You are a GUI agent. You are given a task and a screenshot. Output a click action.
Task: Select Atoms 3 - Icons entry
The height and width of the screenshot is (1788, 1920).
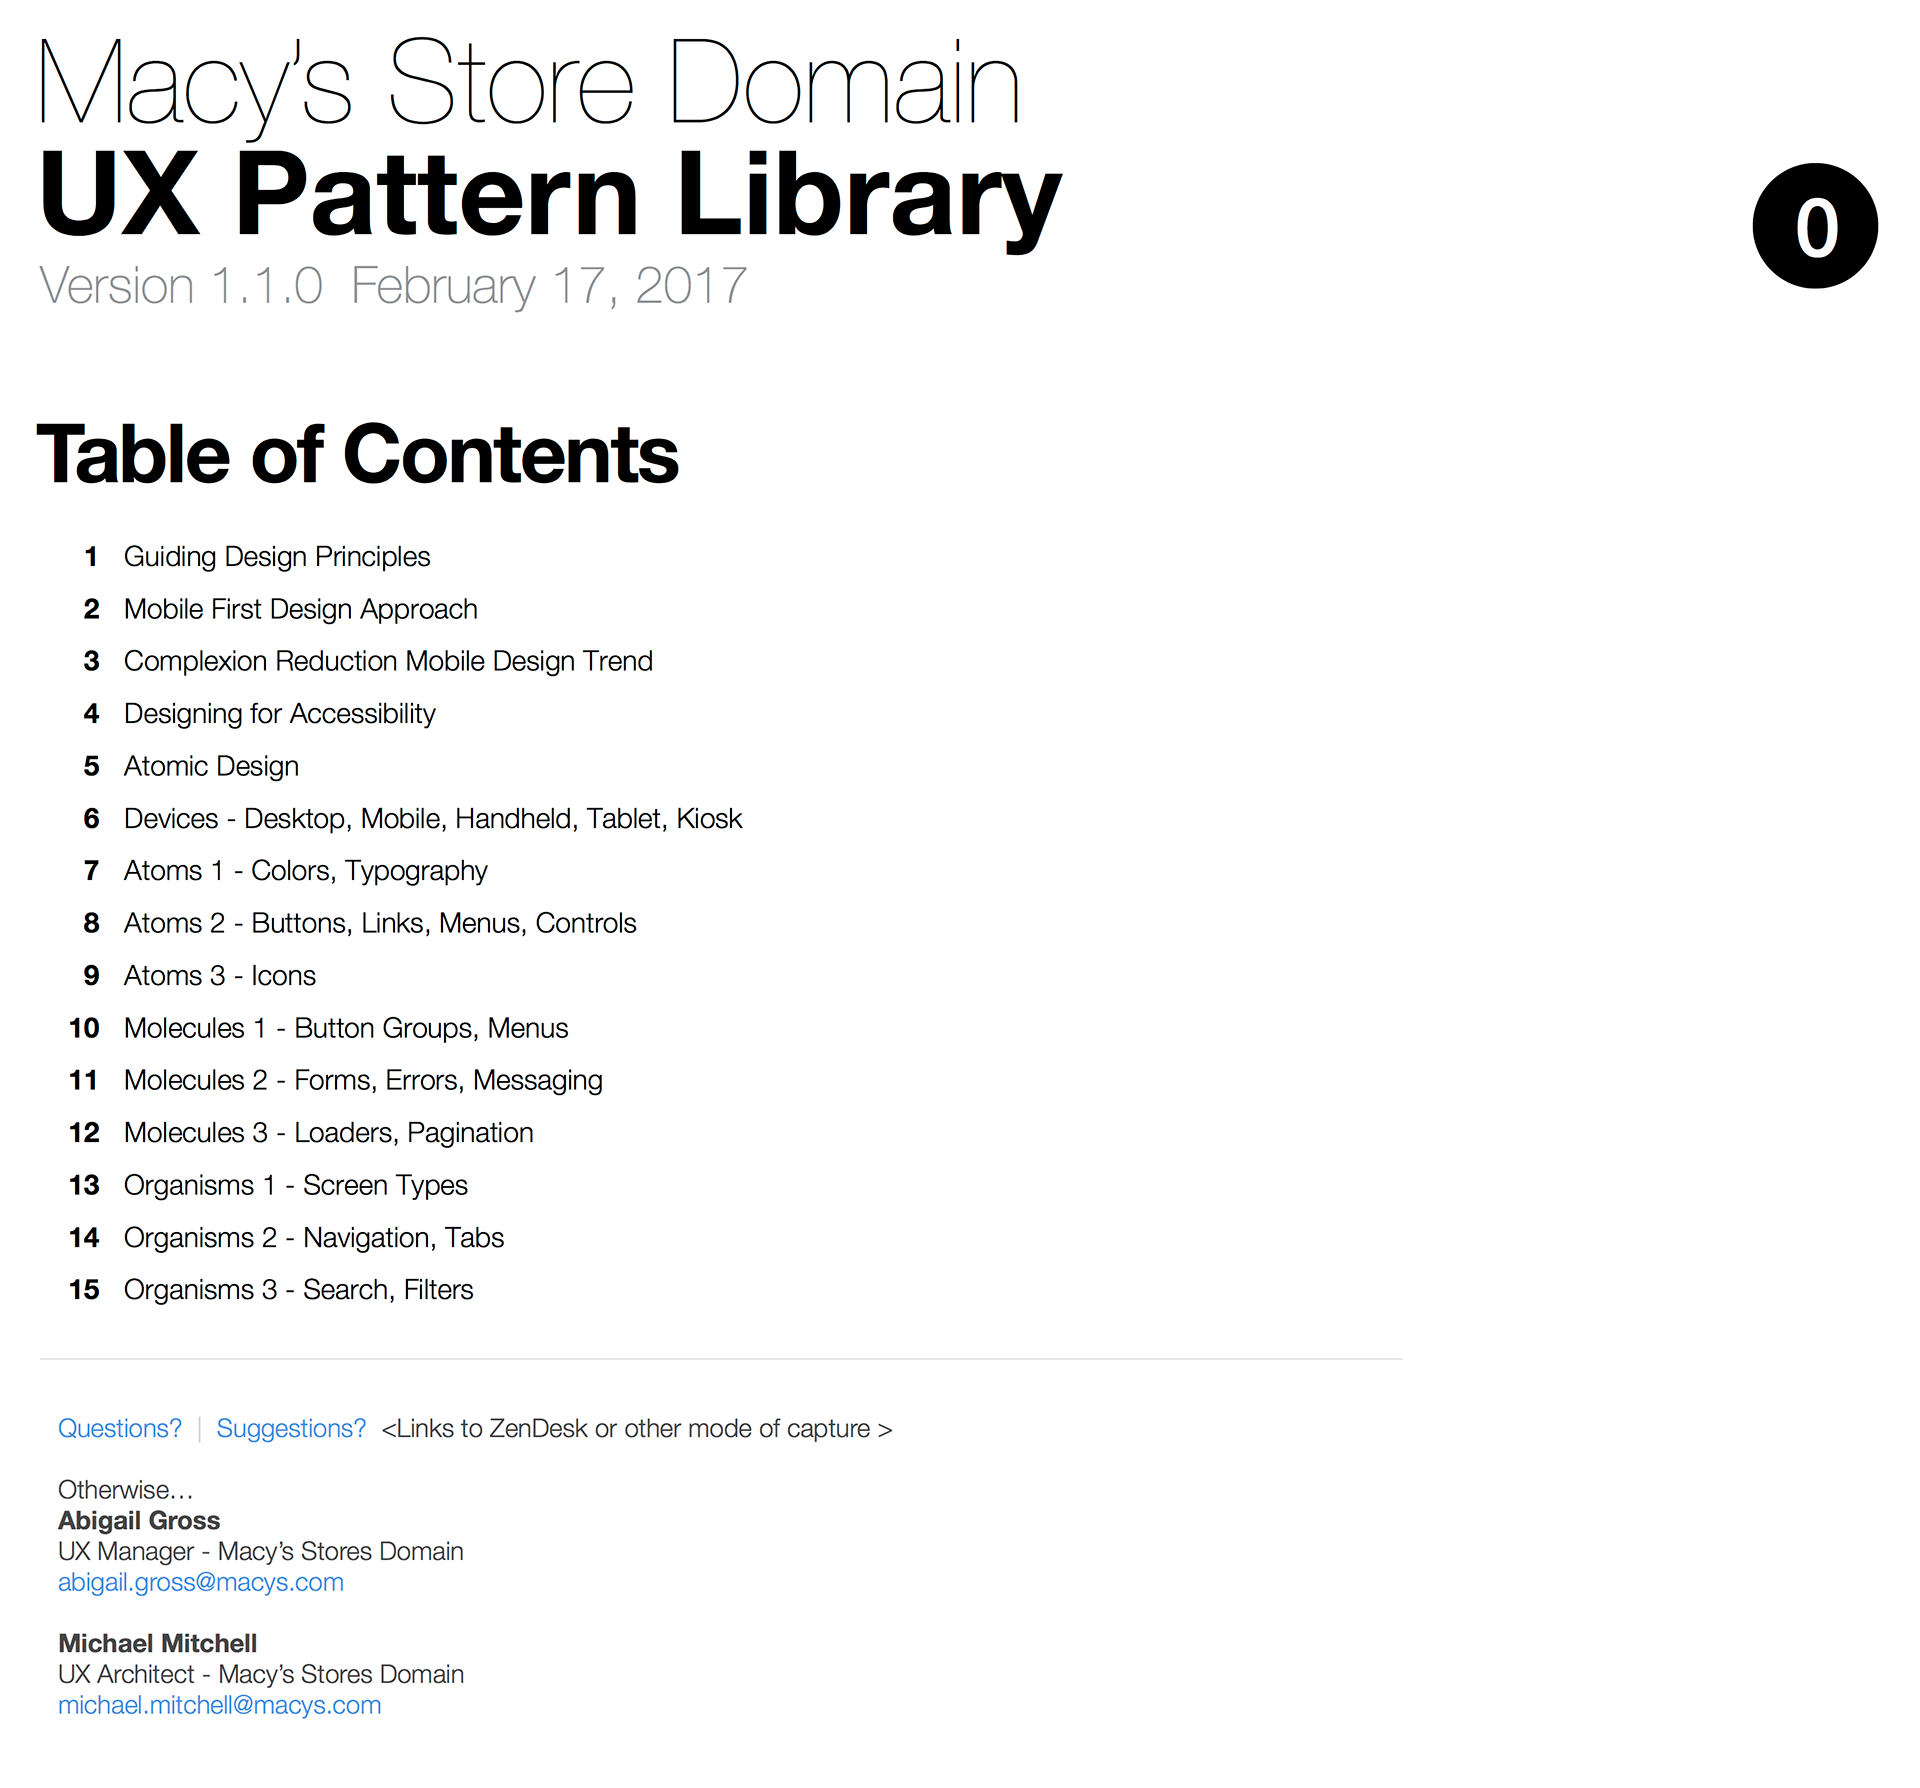(x=220, y=976)
